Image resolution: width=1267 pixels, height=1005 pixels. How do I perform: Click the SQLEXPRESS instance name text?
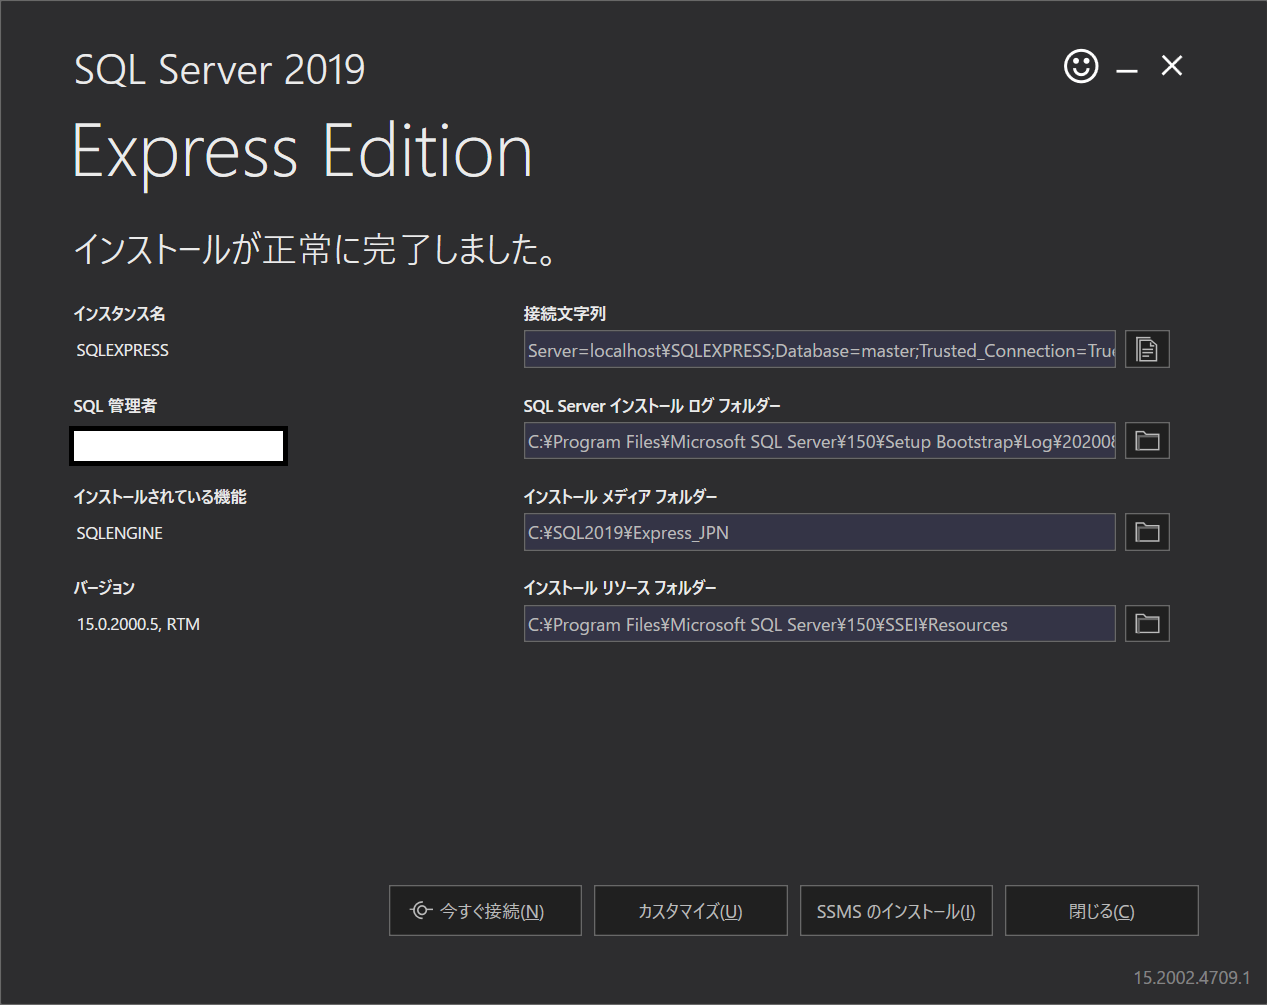(x=123, y=350)
